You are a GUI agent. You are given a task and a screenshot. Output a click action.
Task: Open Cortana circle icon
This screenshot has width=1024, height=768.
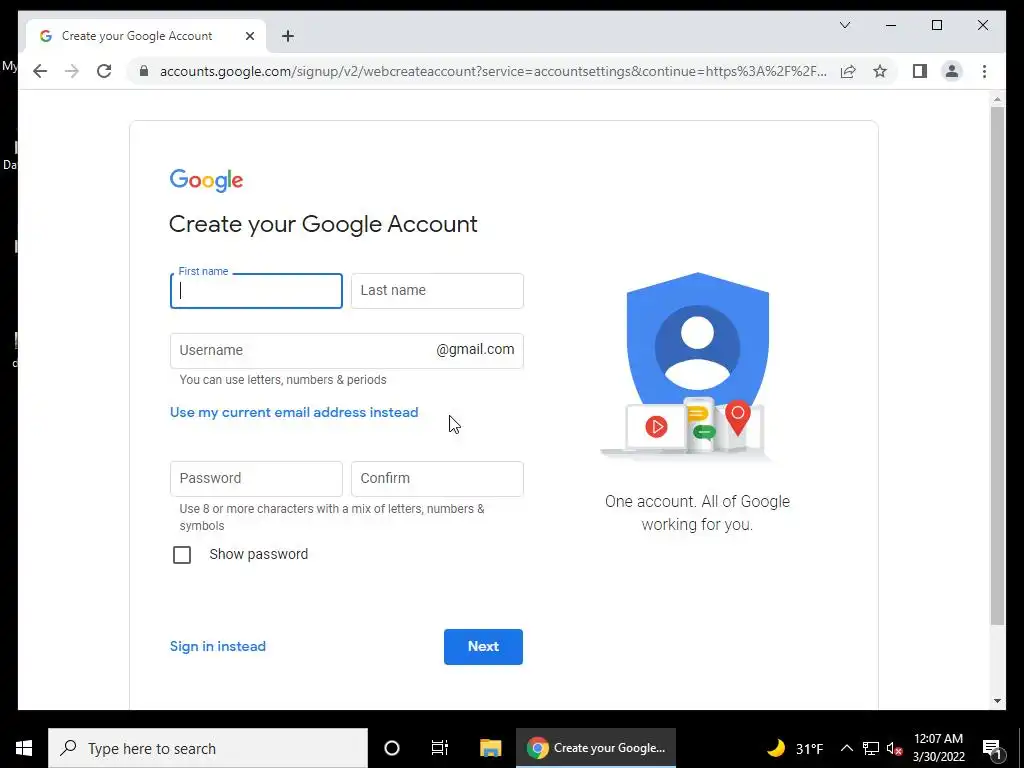click(x=392, y=748)
